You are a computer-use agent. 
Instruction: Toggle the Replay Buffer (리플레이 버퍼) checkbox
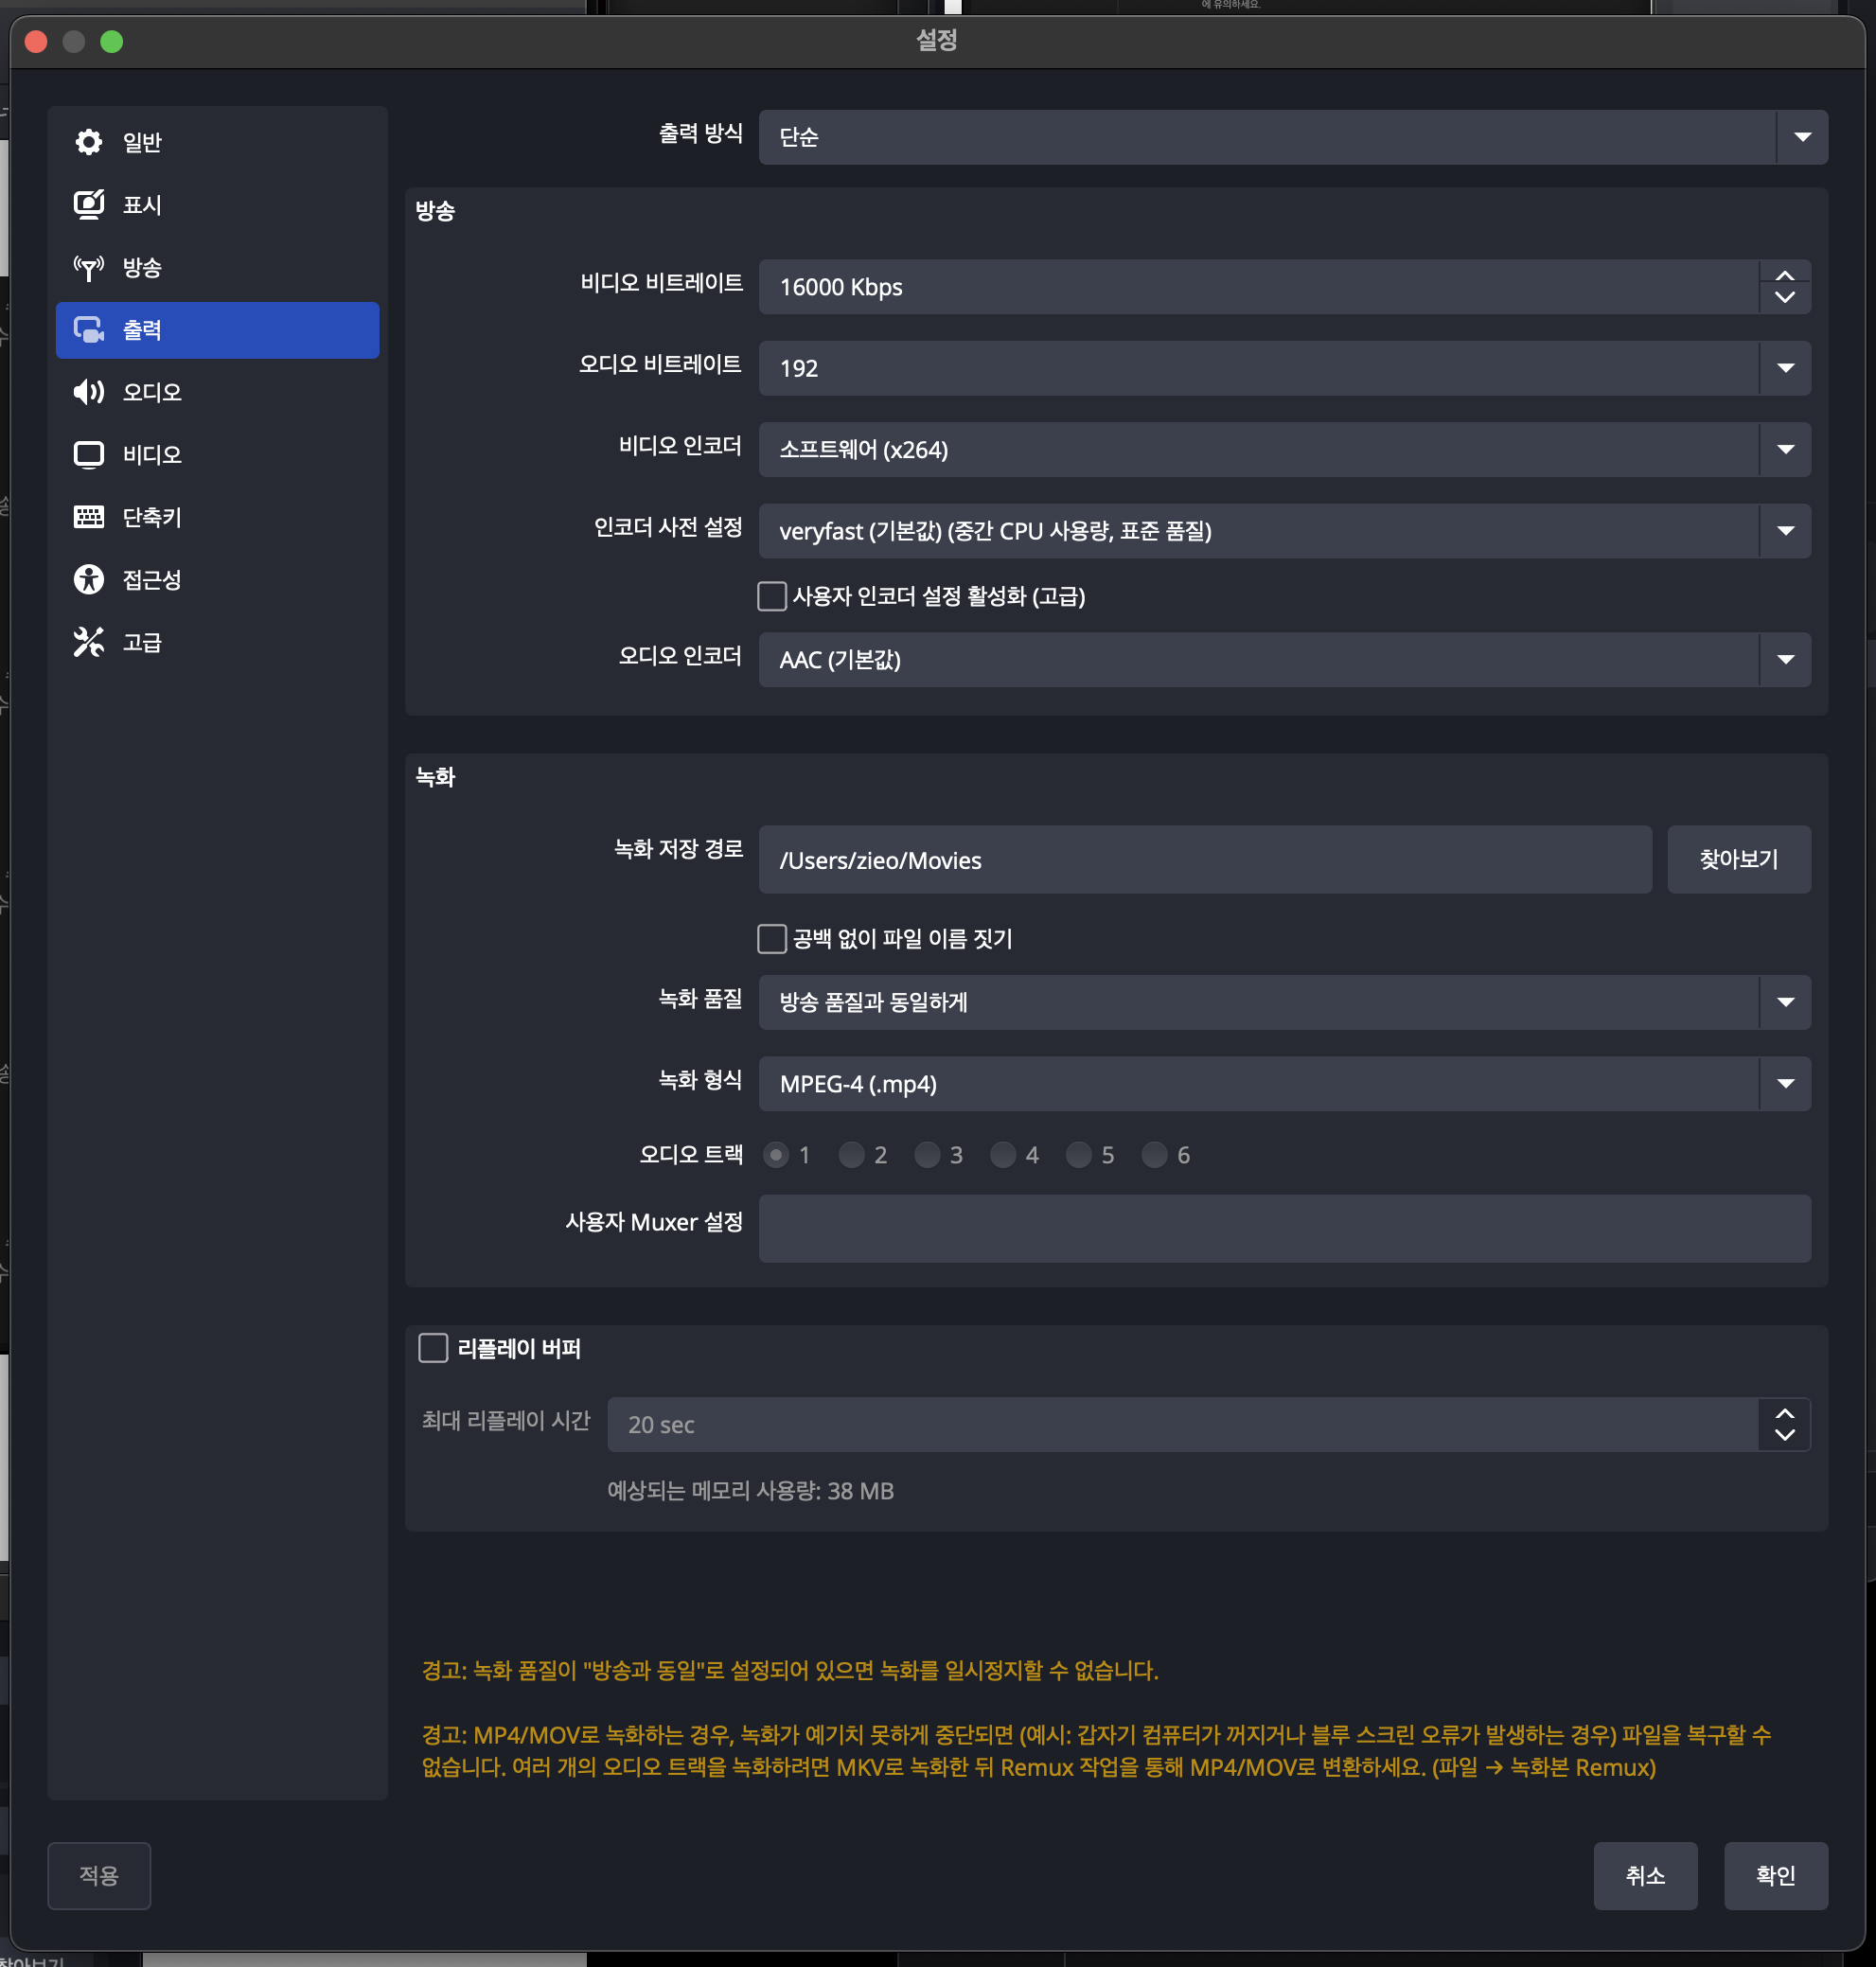pyautogui.click(x=433, y=1348)
